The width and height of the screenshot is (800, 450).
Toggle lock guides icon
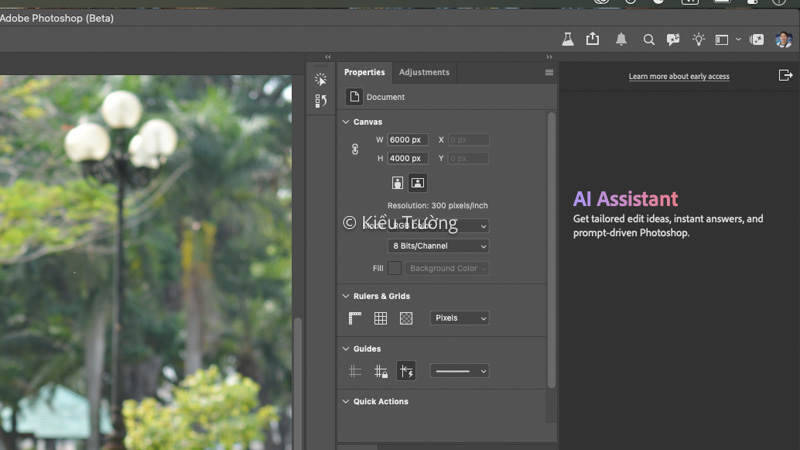(381, 371)
